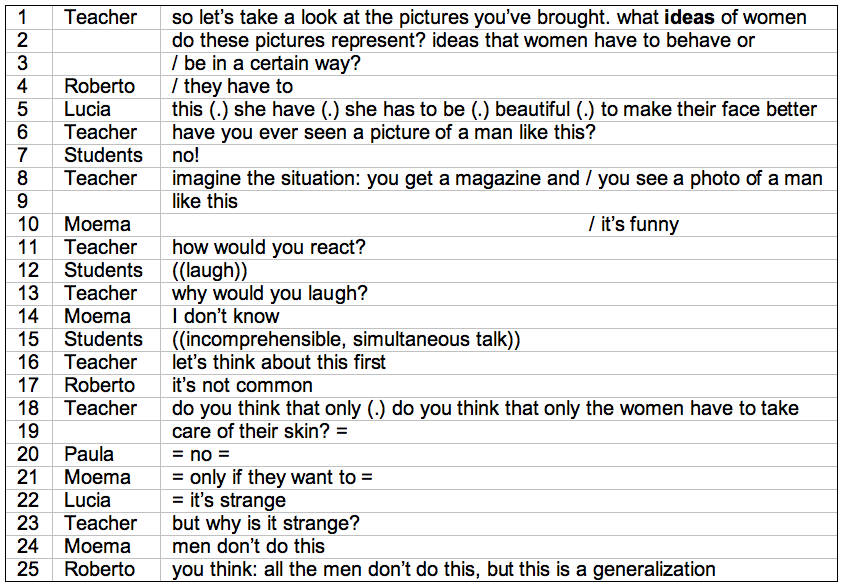
Task: Click Teacher label in line 16
Action: click(x=101, y=362)
